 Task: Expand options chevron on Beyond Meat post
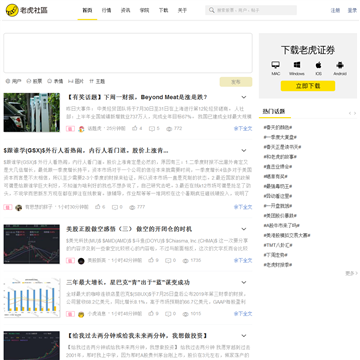[x=244, y=97]
